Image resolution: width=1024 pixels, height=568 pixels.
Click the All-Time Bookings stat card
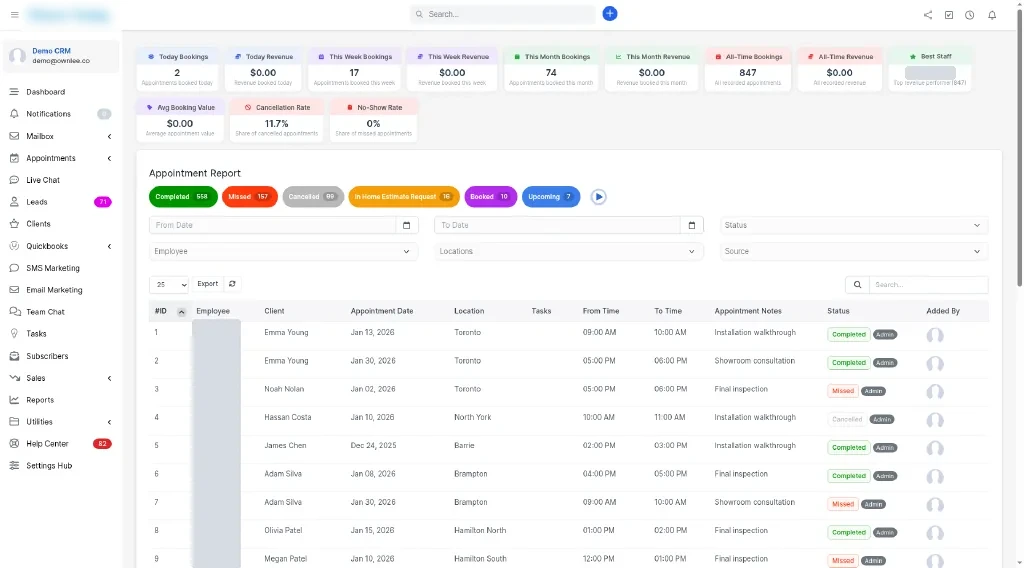tap(748, 69)
